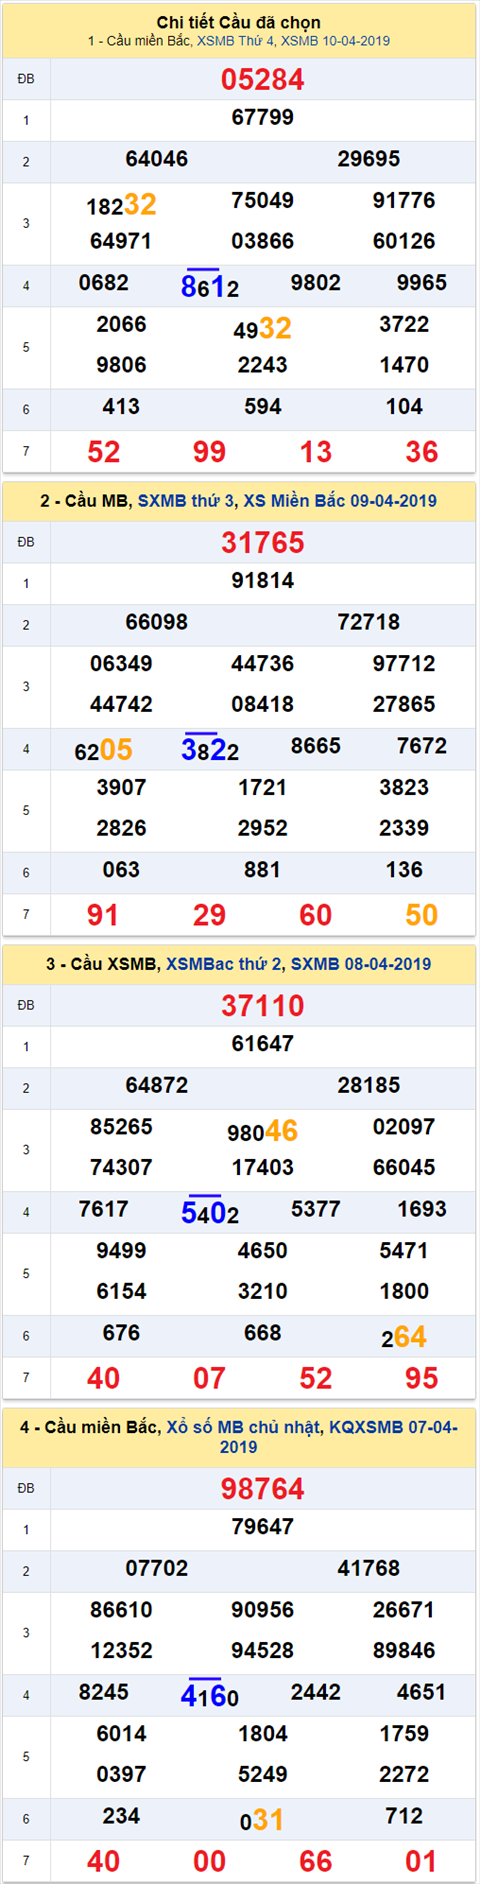Click the marked number 8612
Image resolution: width=480 pixels, height=1884 pixels.
click(210, 287)
